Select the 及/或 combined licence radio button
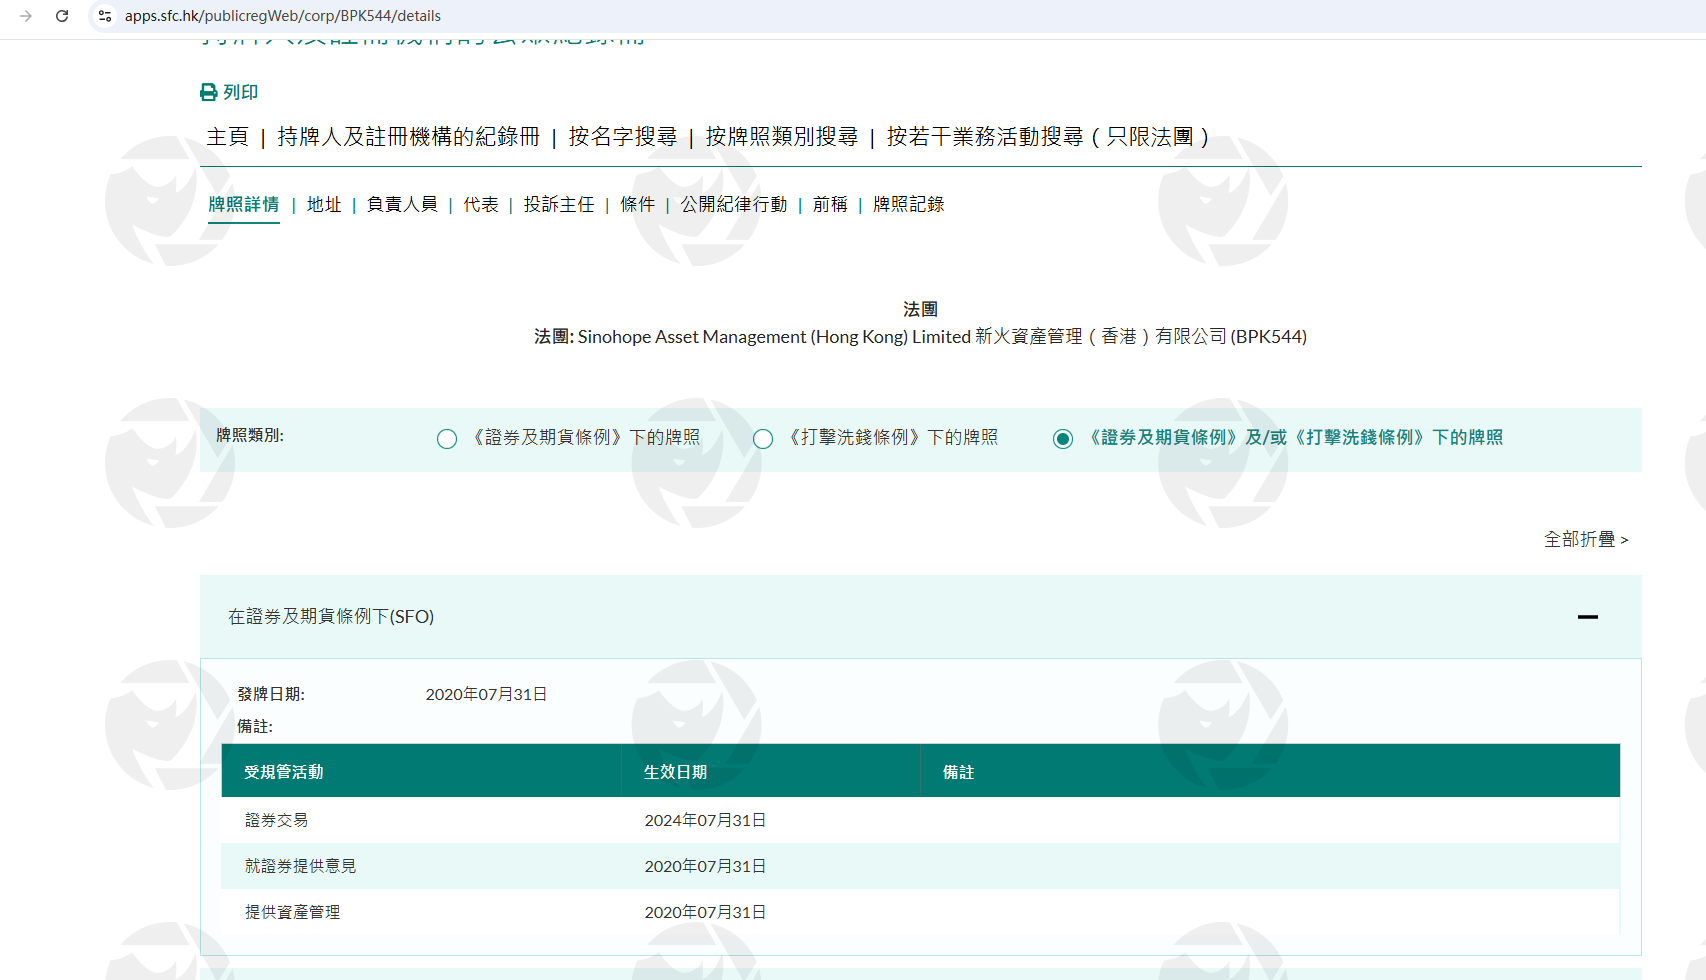The width and height of the screenshot is (1706, 980). coord(1063,439)
